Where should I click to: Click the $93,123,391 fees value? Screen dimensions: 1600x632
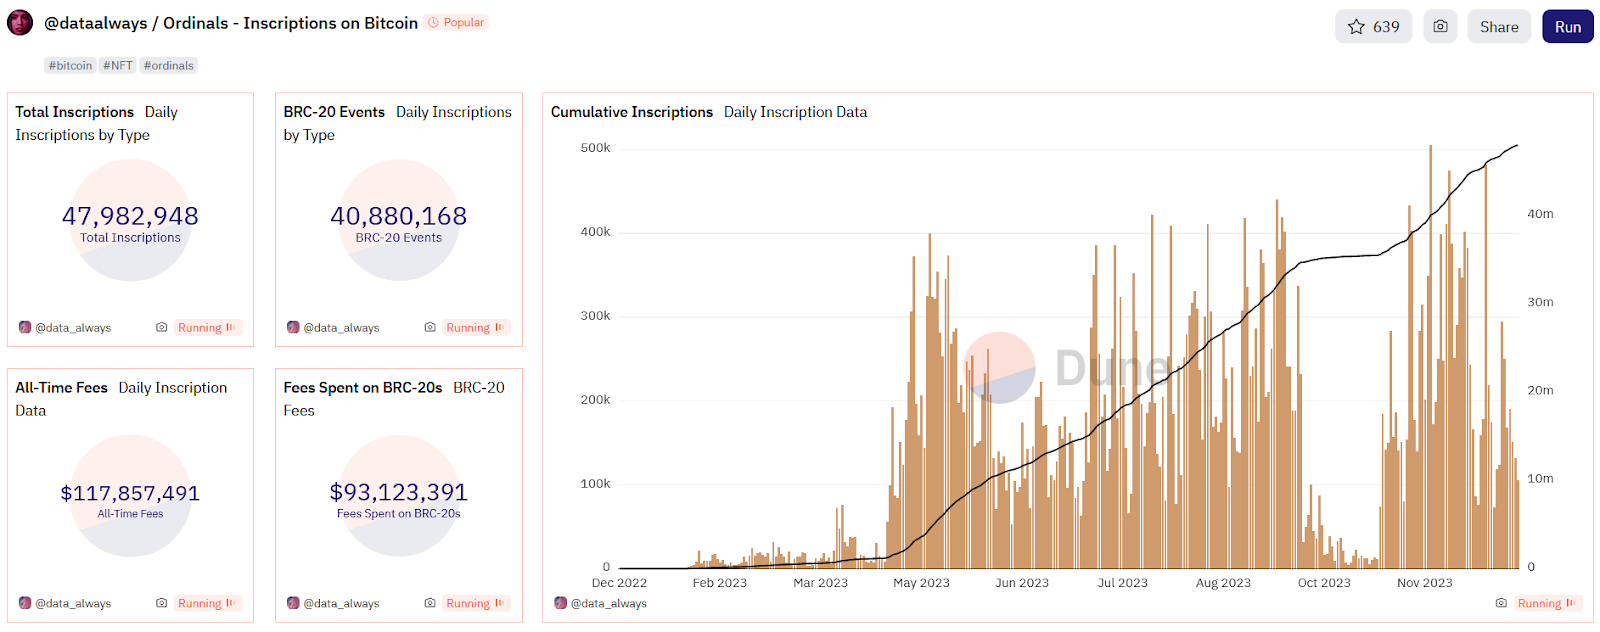coord(399,492)
